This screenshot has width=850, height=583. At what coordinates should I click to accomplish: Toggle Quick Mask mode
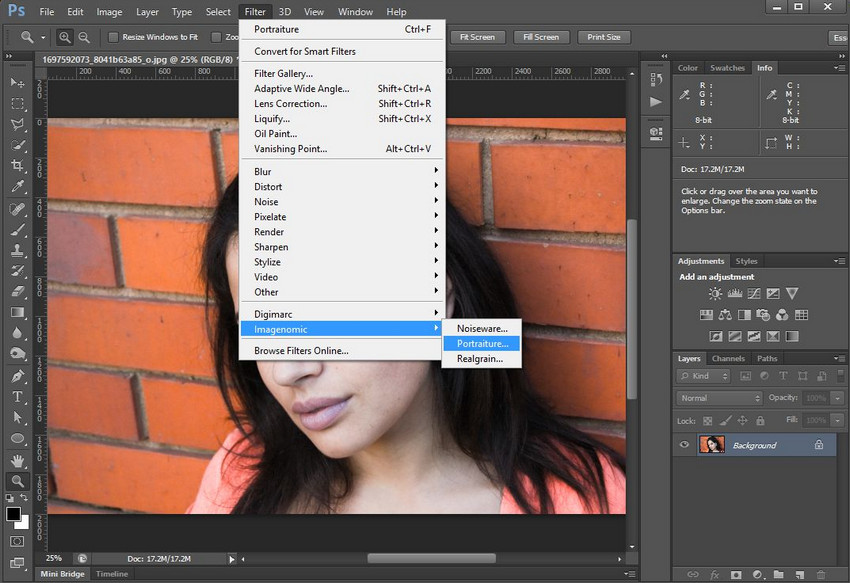(17, 541)
